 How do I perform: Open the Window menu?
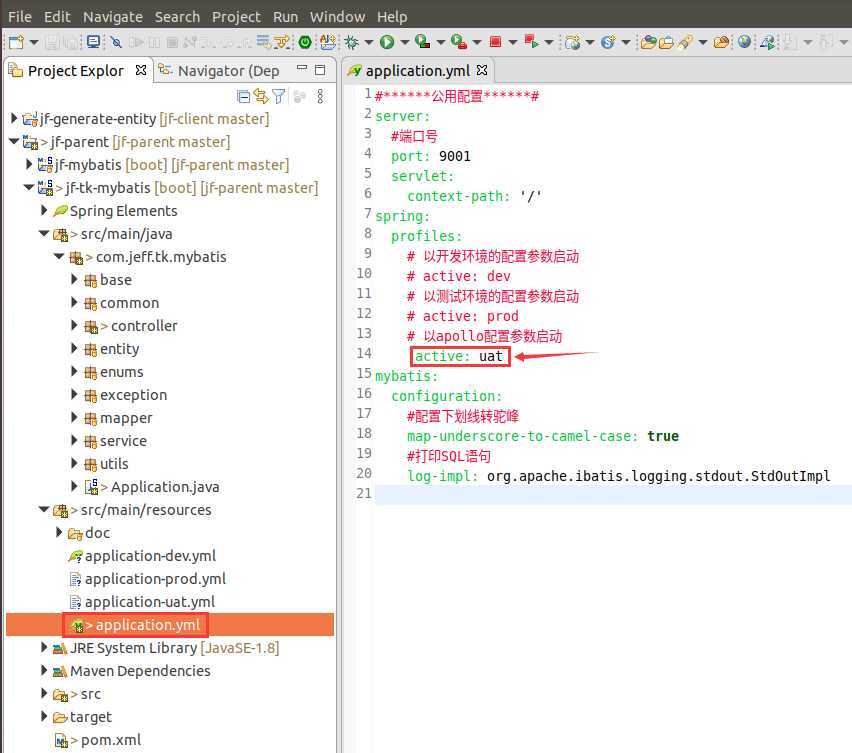[337, 17]
